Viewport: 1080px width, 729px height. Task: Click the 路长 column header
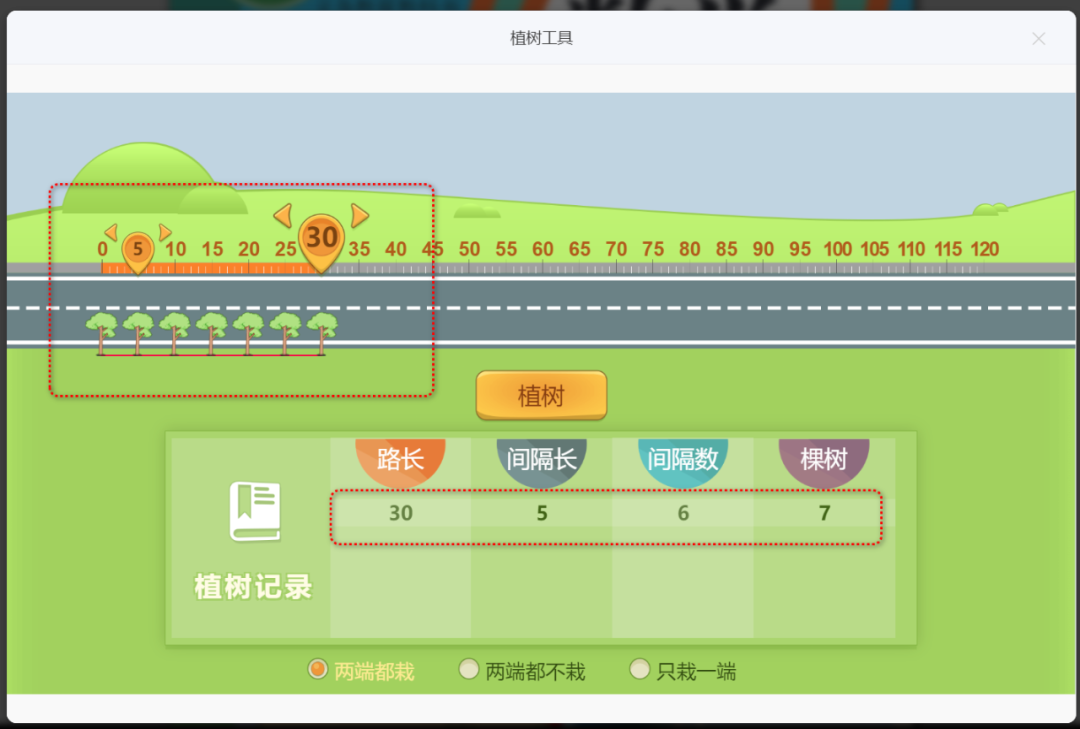click(x=400, y=459)
